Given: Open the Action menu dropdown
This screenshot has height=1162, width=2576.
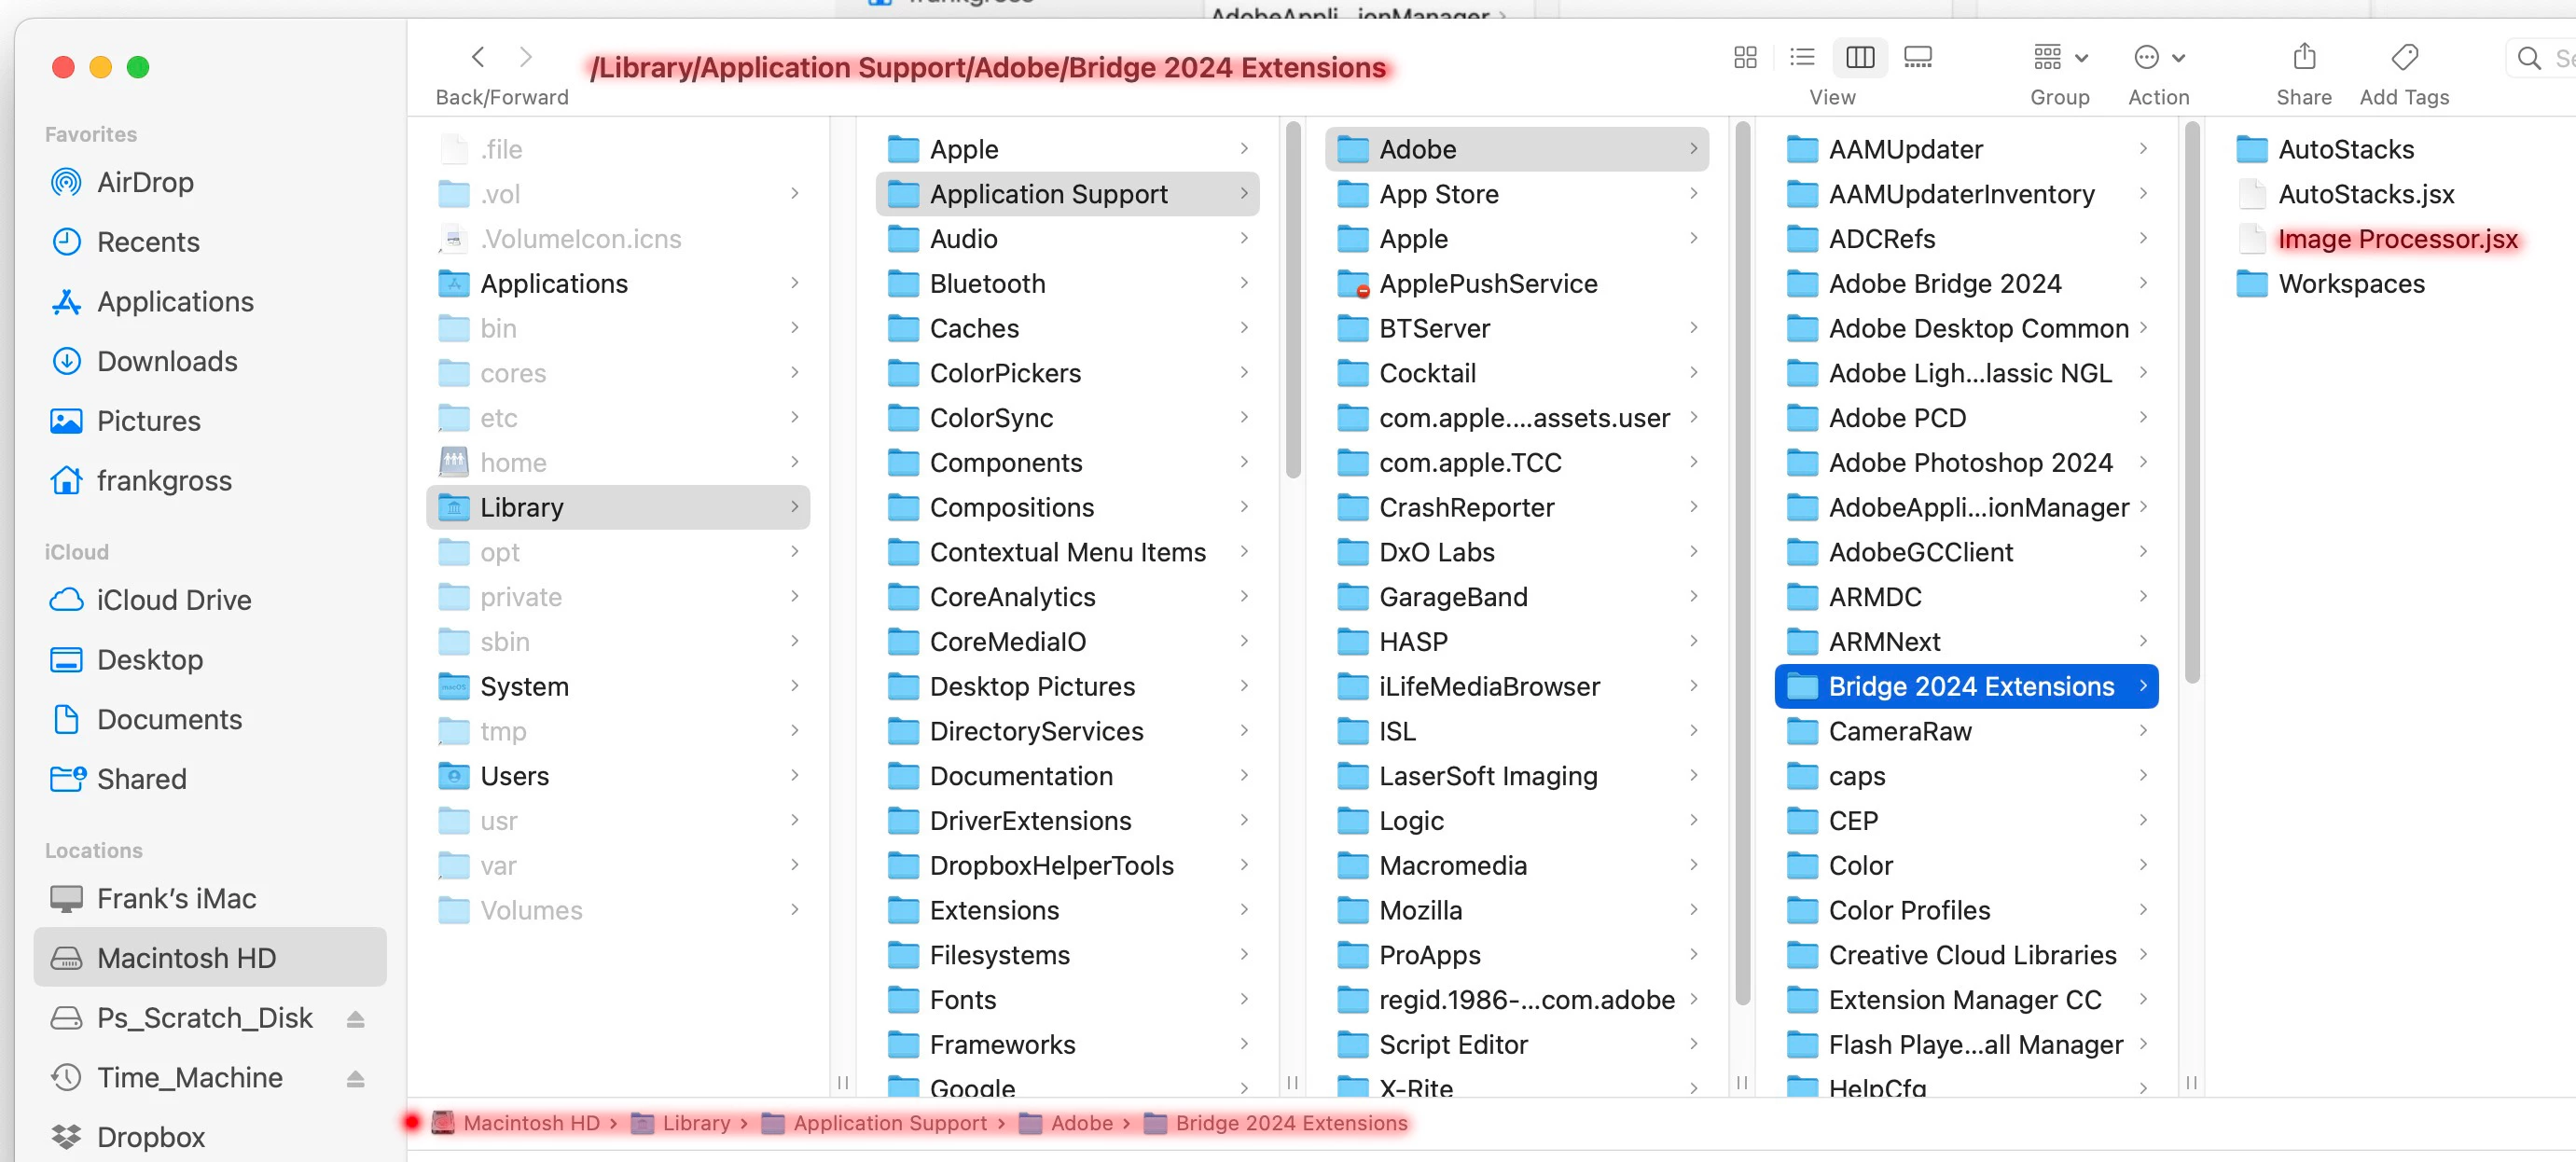Looking at the screenshot, I should coord(2158,57).
